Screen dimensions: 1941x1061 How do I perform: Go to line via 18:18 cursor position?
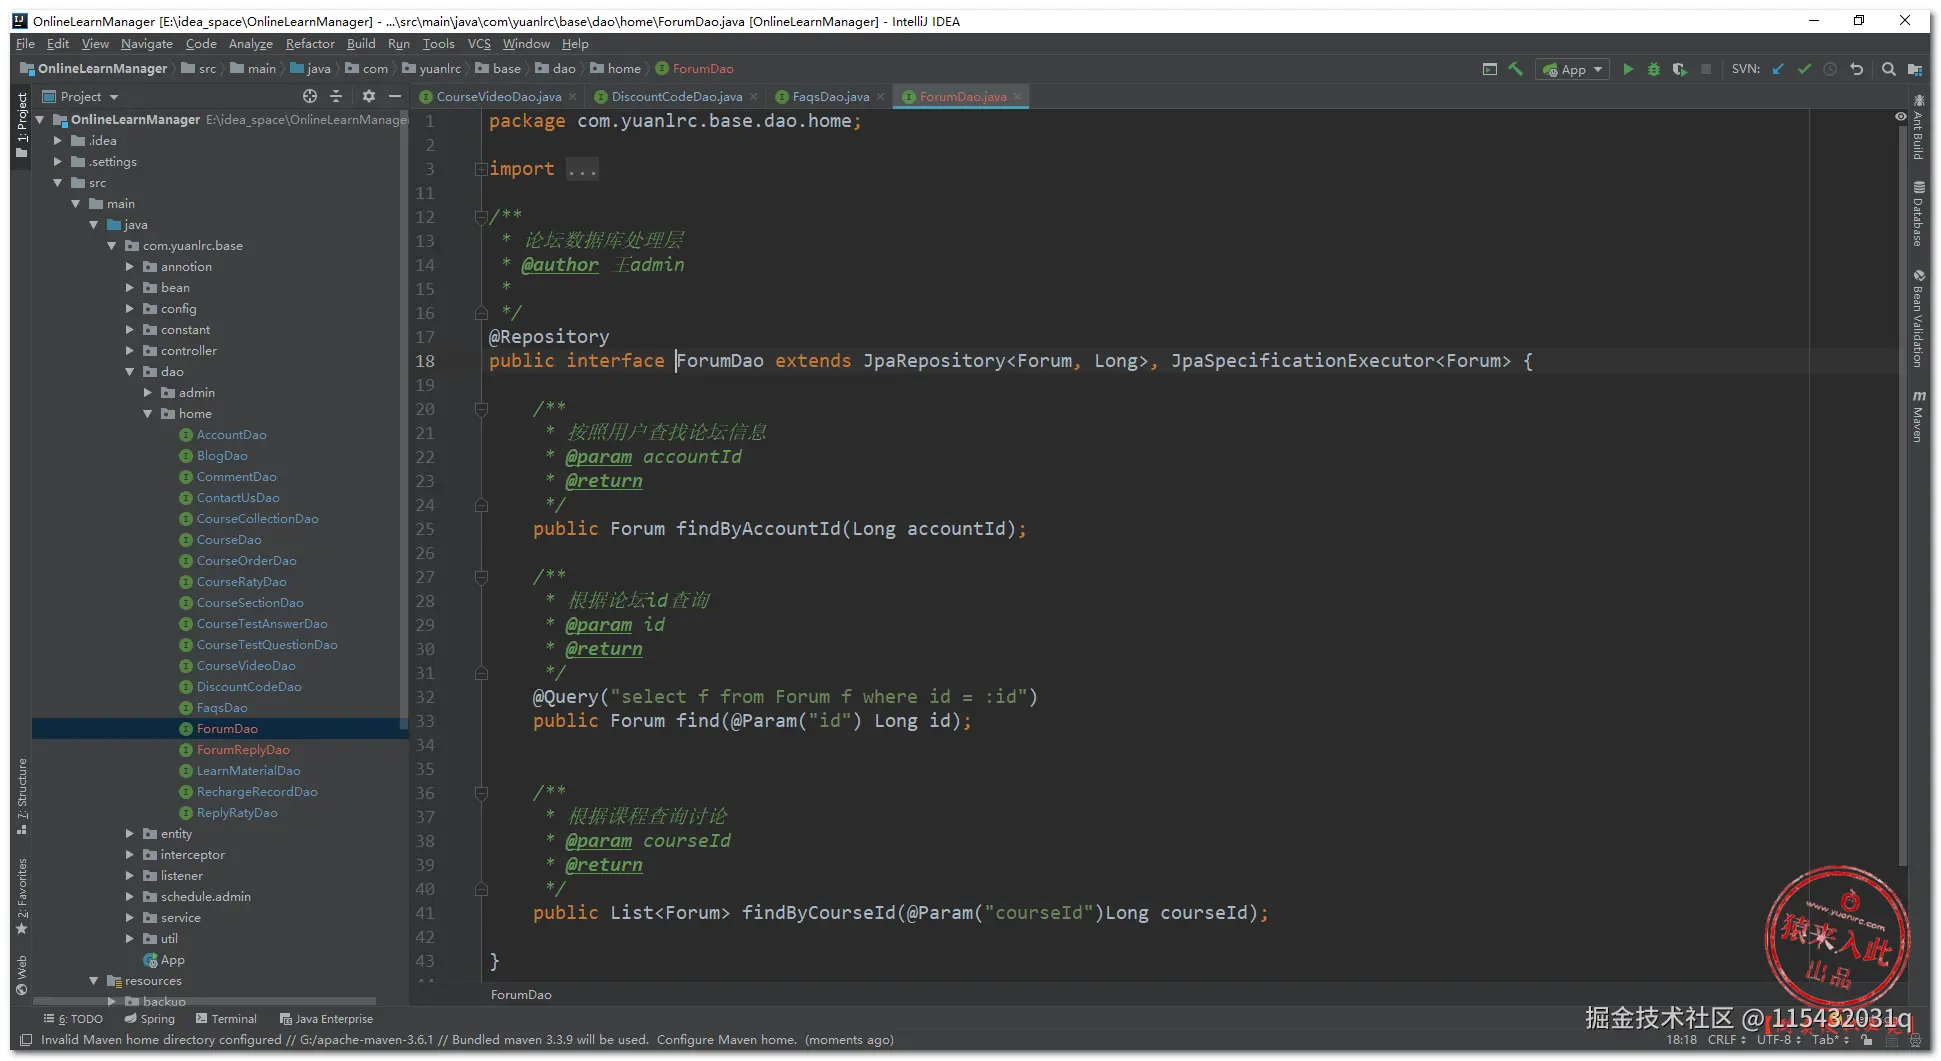pyautogui.click(x=1681, y=1040)
